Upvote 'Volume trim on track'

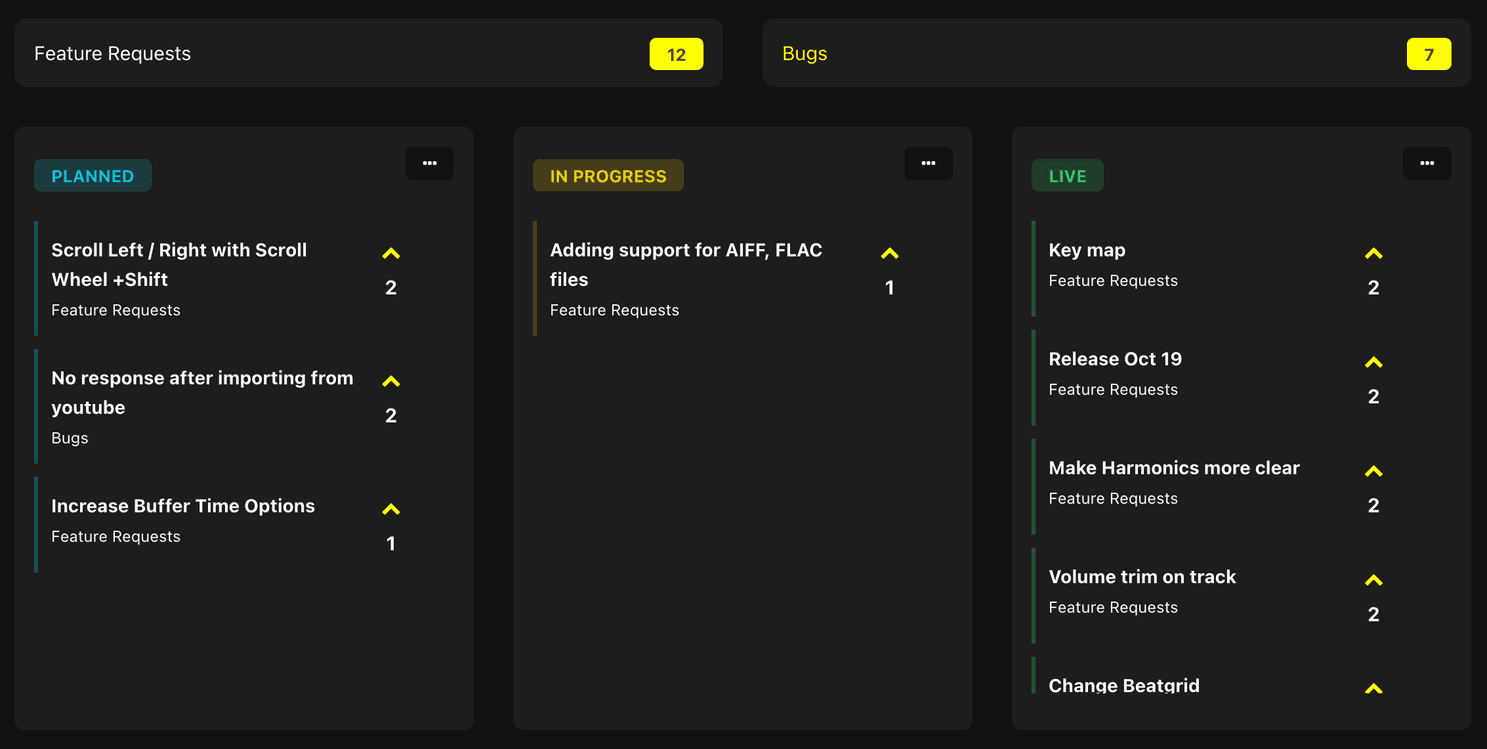point(1373,580)
